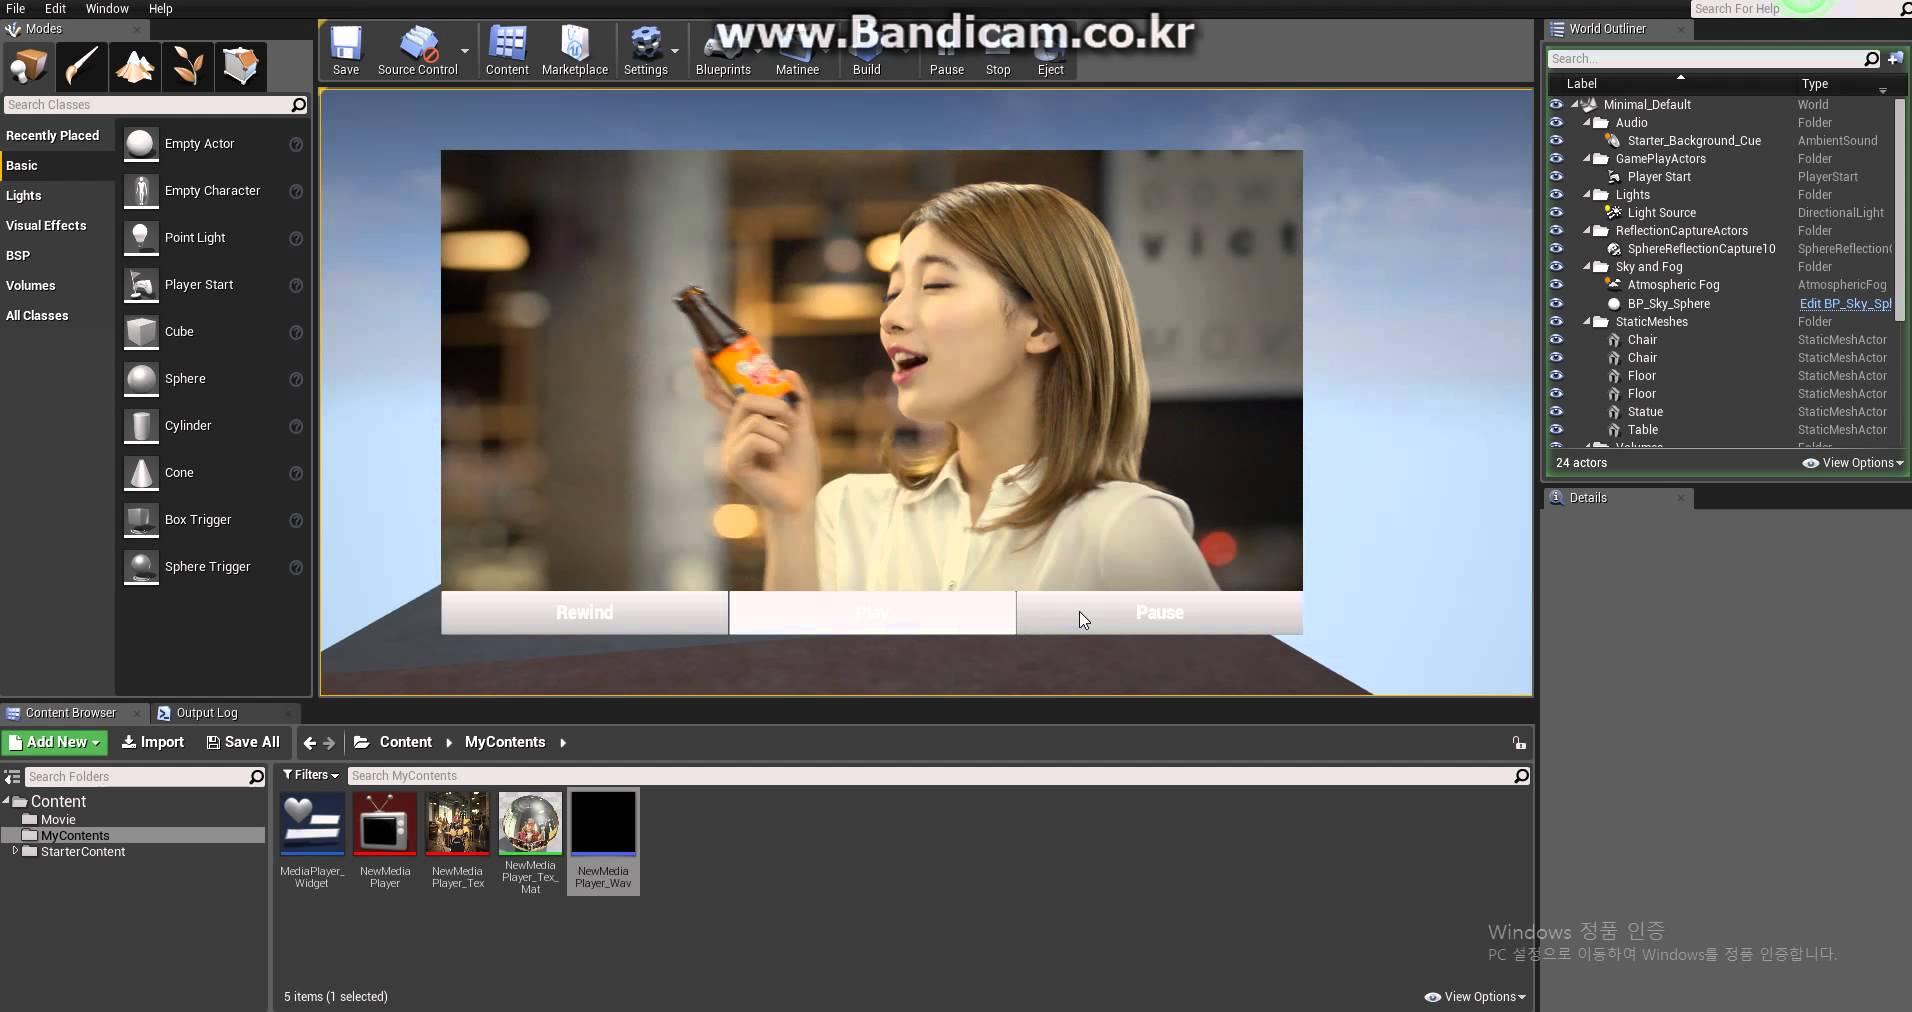
Task: Select the Foliage editing mode icon
Action: tap(188, 67)
